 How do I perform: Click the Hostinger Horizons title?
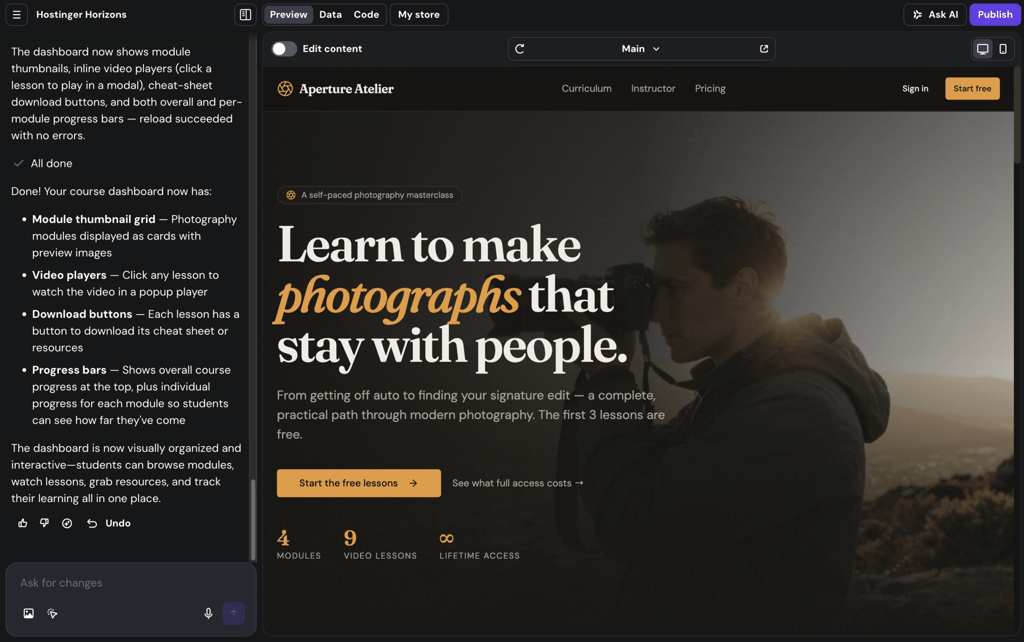click(x=81, y=14)
